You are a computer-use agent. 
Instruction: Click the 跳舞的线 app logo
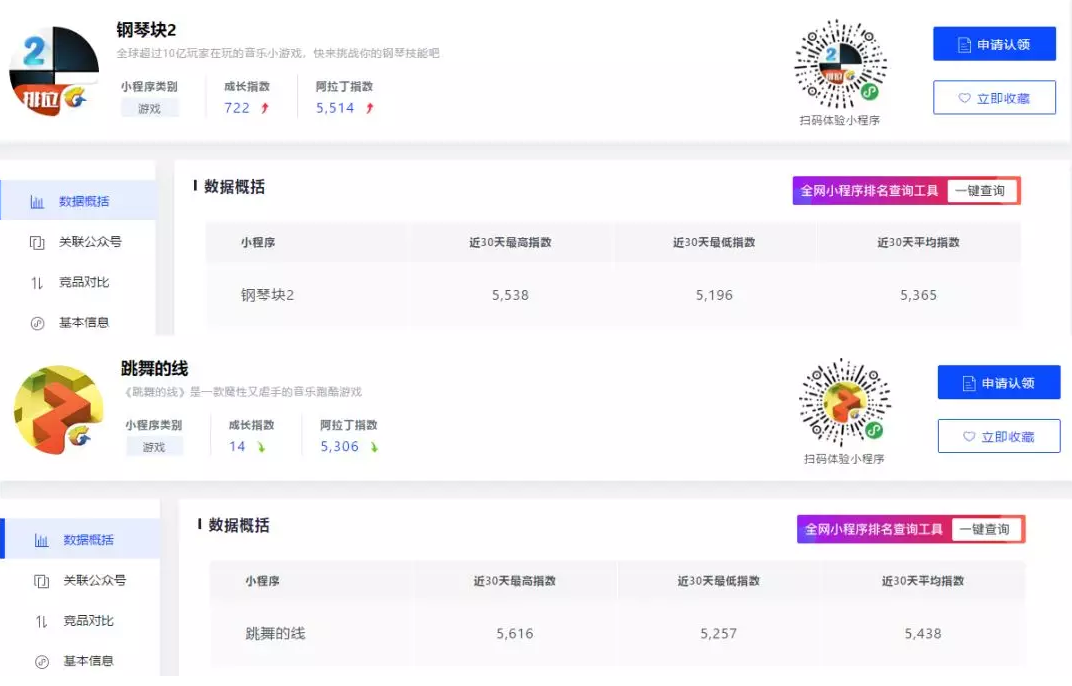tap(59, 410)
